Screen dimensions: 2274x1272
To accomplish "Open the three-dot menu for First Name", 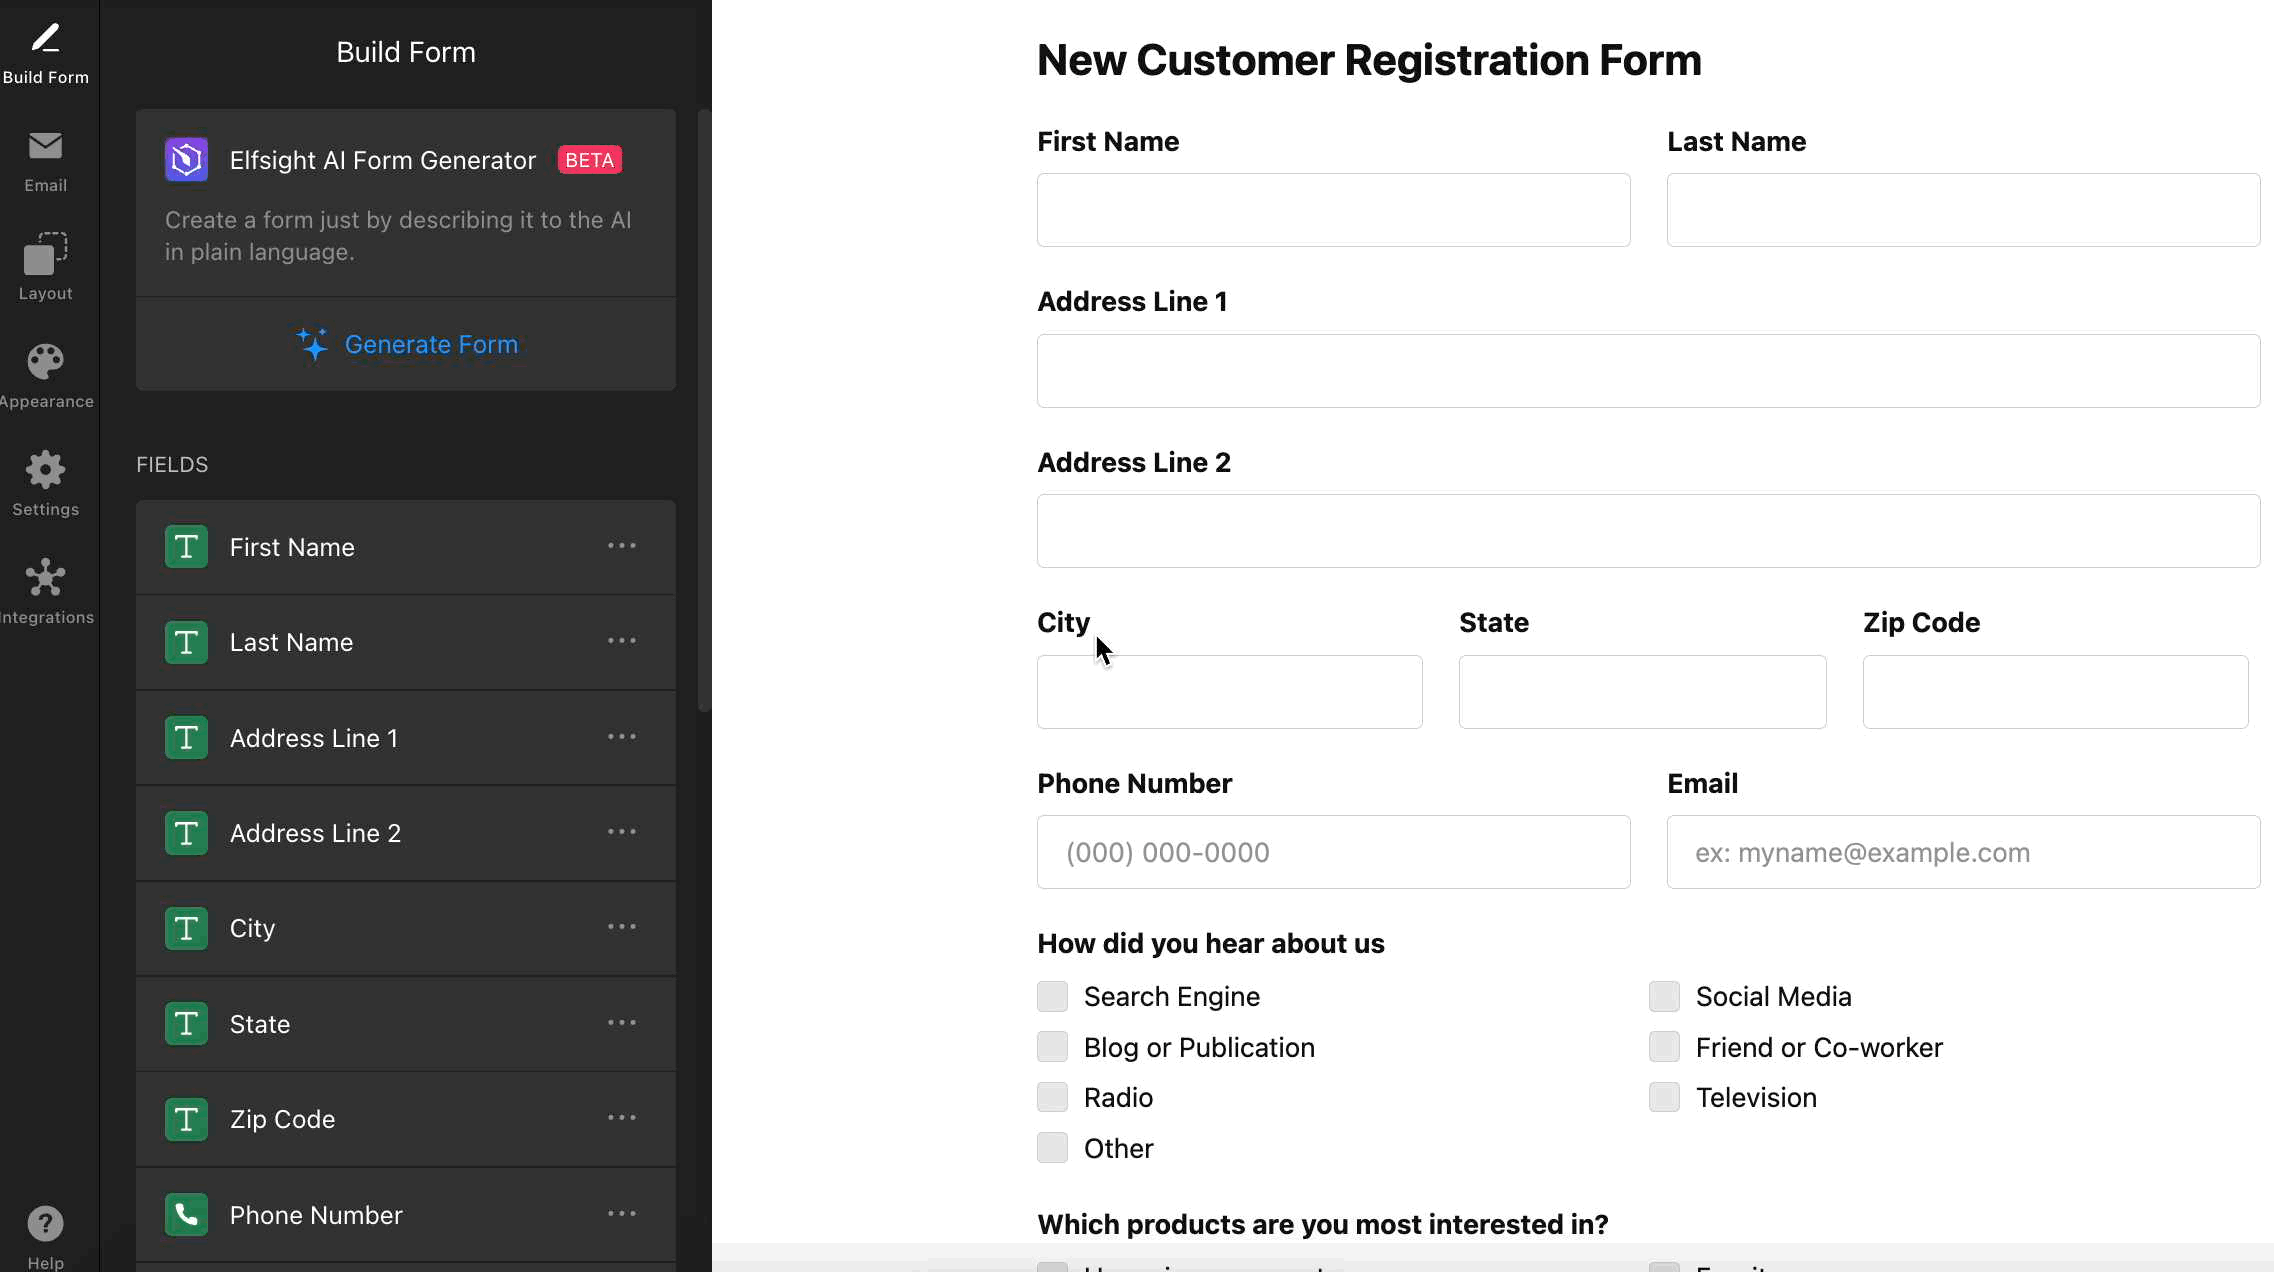I will (x=621, y=546).
